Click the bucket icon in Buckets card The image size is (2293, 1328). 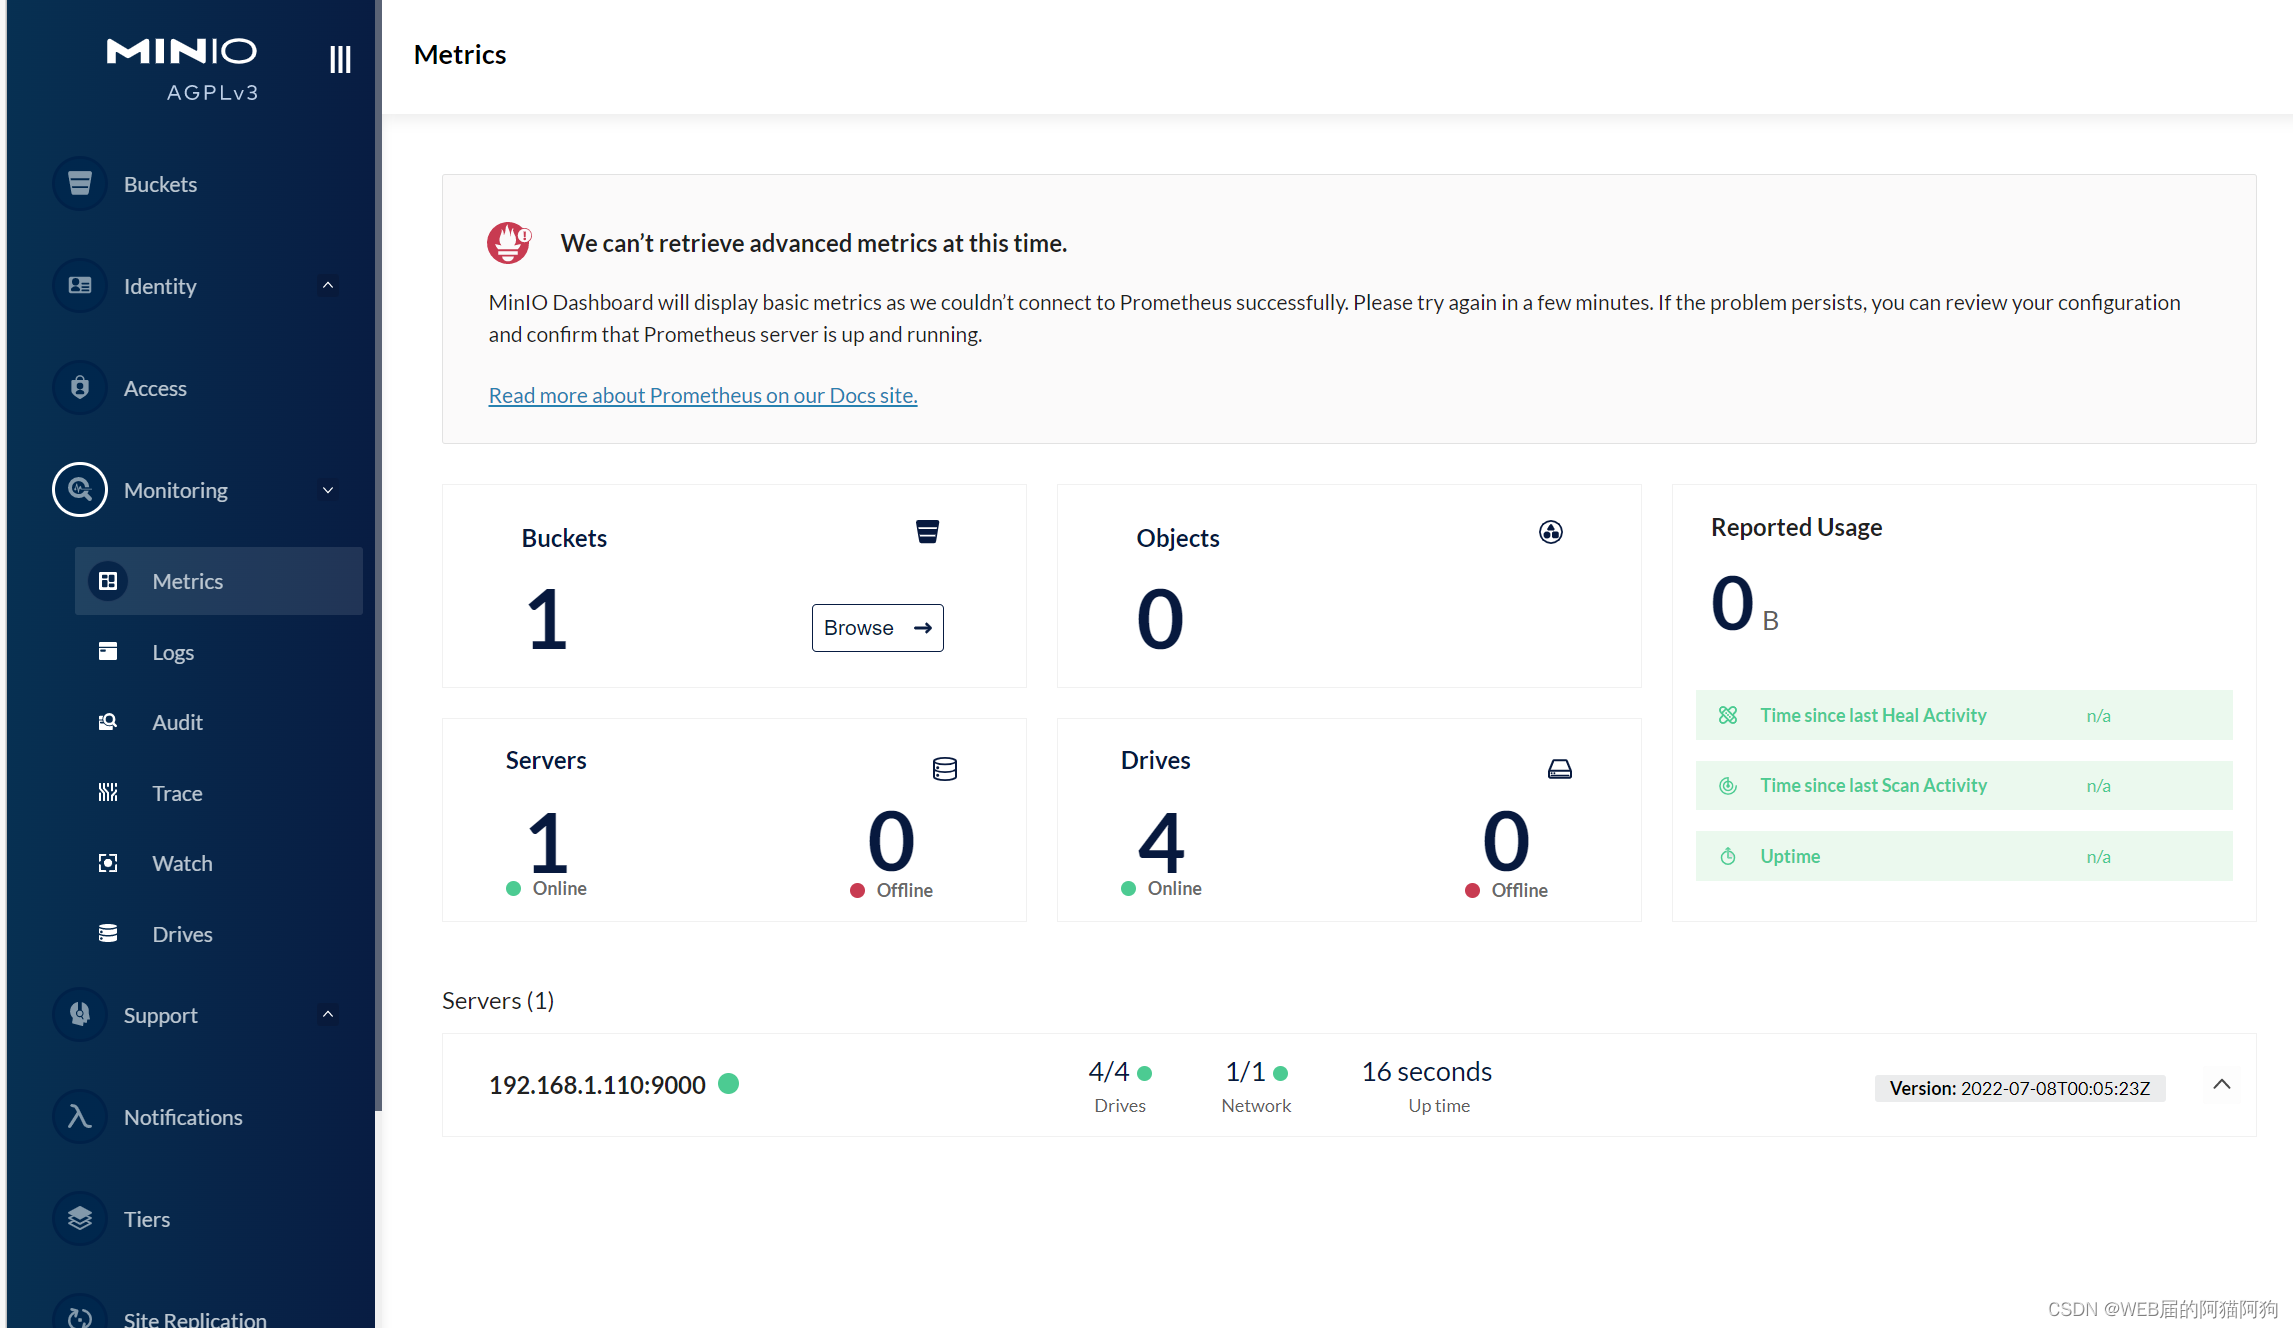coord(928,532)
